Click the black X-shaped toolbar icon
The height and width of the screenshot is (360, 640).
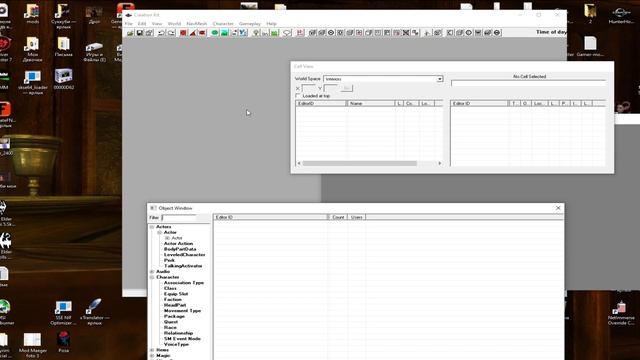coord(406,33)
